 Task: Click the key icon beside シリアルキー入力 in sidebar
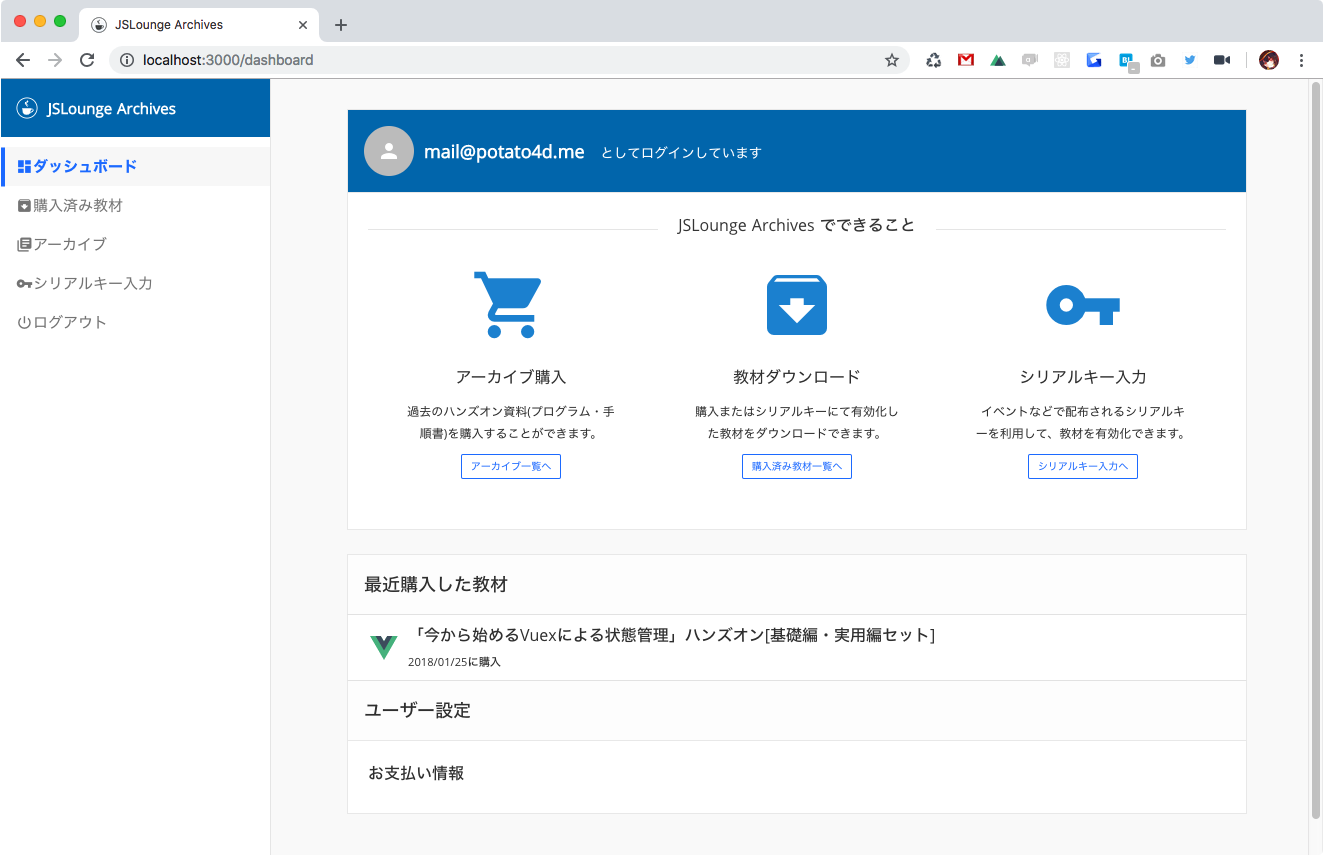pos(26,283)
